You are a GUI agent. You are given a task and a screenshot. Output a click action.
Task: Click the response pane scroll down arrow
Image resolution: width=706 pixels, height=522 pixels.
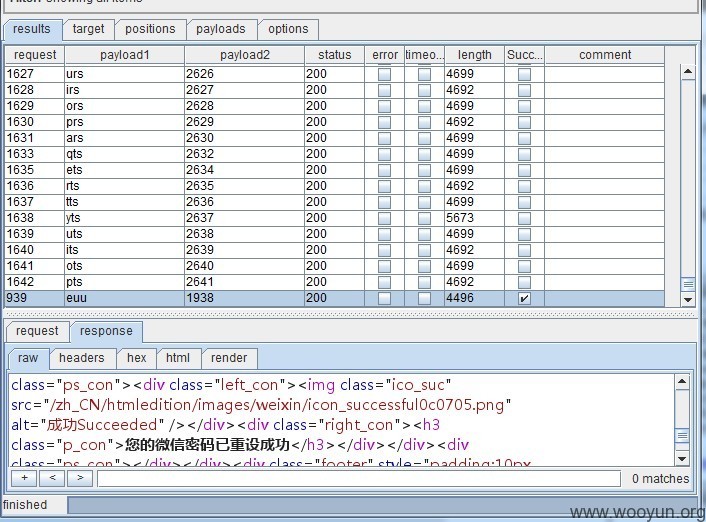click(682, 459)
